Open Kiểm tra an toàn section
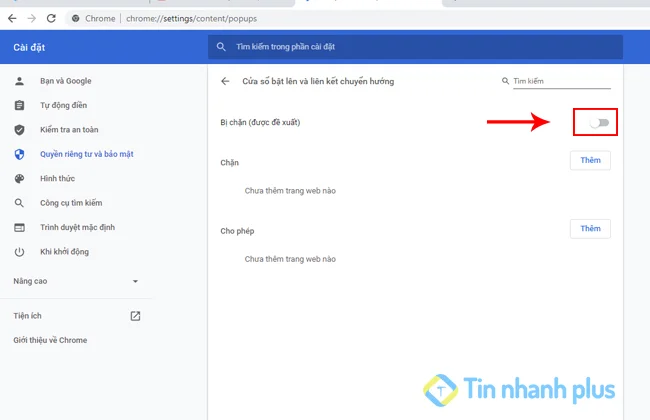The width and height of the screenshot is (650, 420). [x=69, y=130]
